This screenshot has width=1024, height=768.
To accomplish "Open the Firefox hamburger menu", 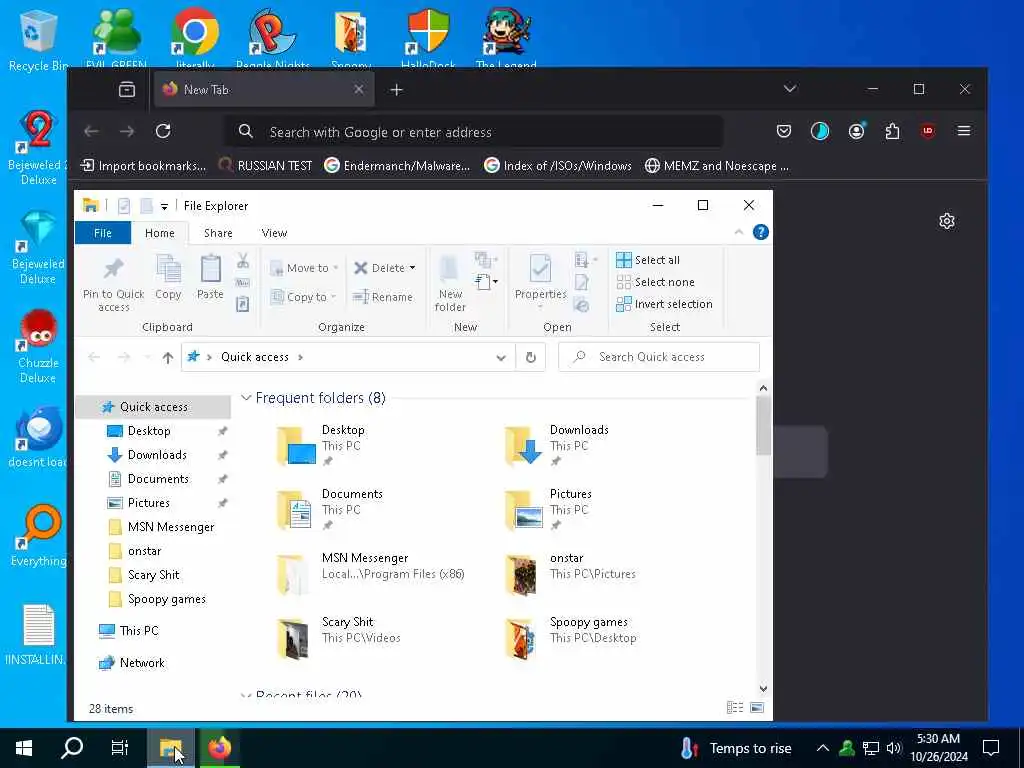I will (x=963, y=131).
